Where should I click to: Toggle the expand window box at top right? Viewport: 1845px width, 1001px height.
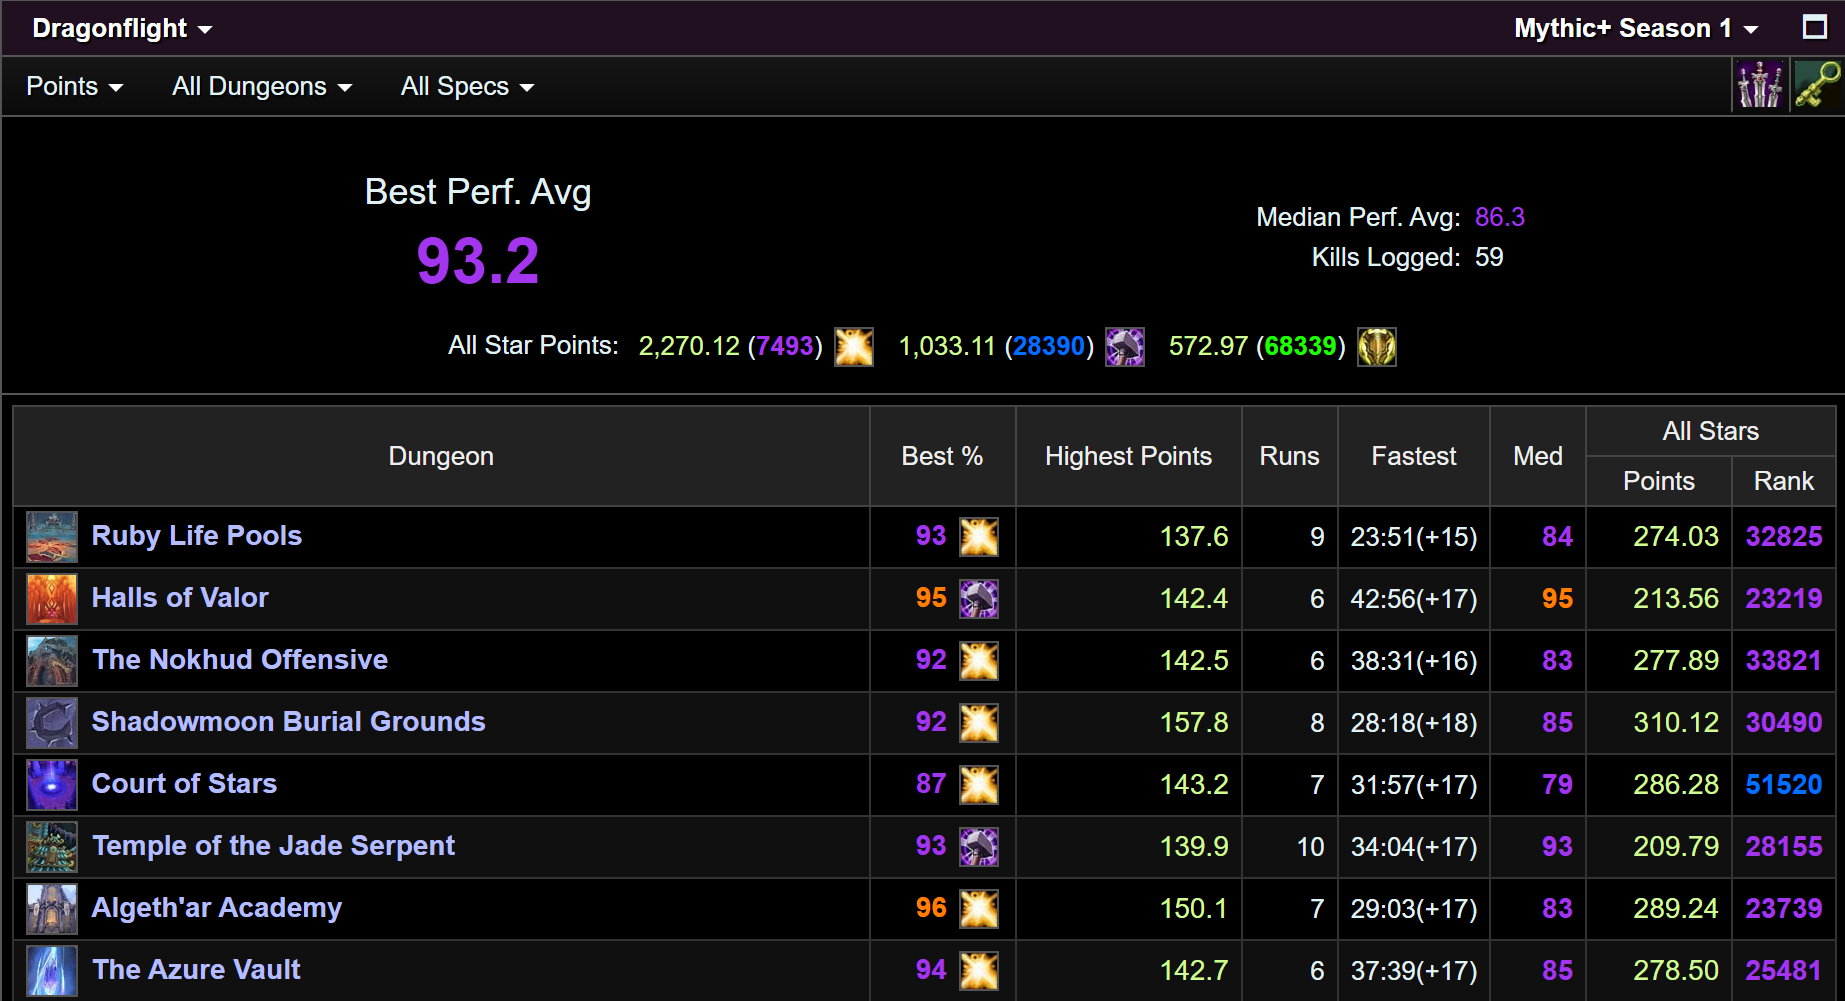click(x=1815, y=27)
